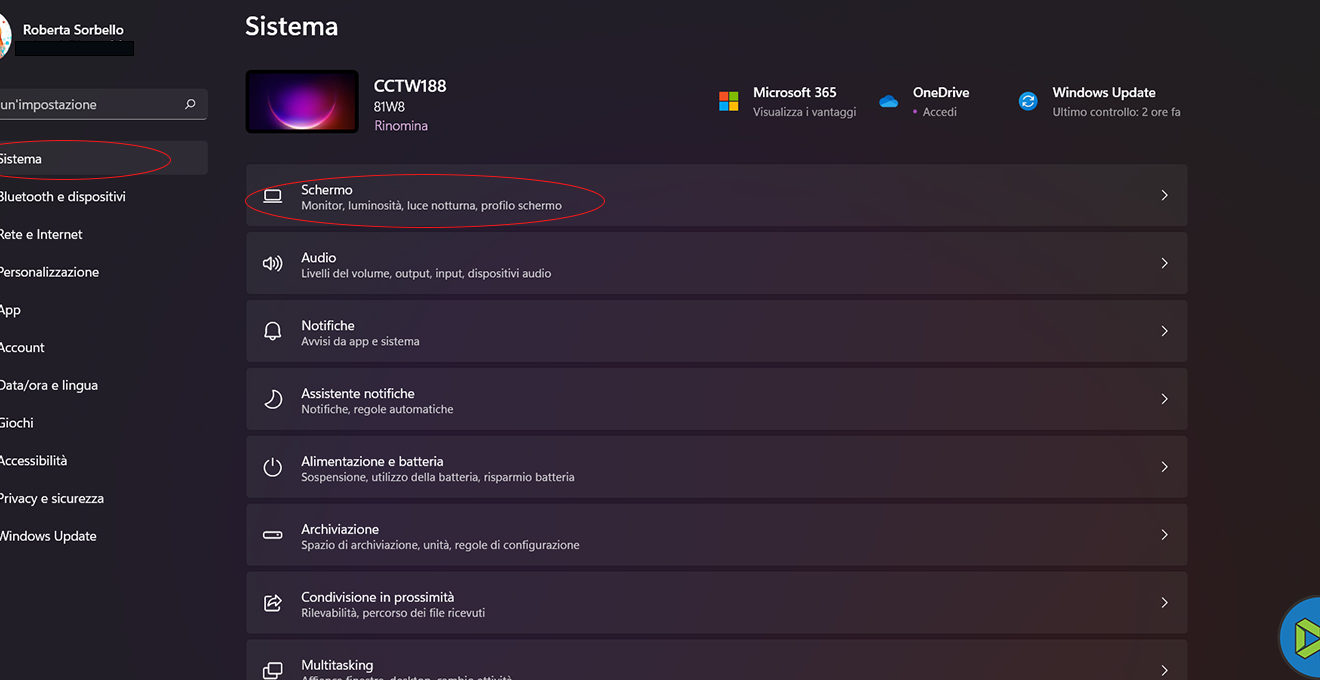Expand the Assistente notifiche row chevron

(1164, 399)
